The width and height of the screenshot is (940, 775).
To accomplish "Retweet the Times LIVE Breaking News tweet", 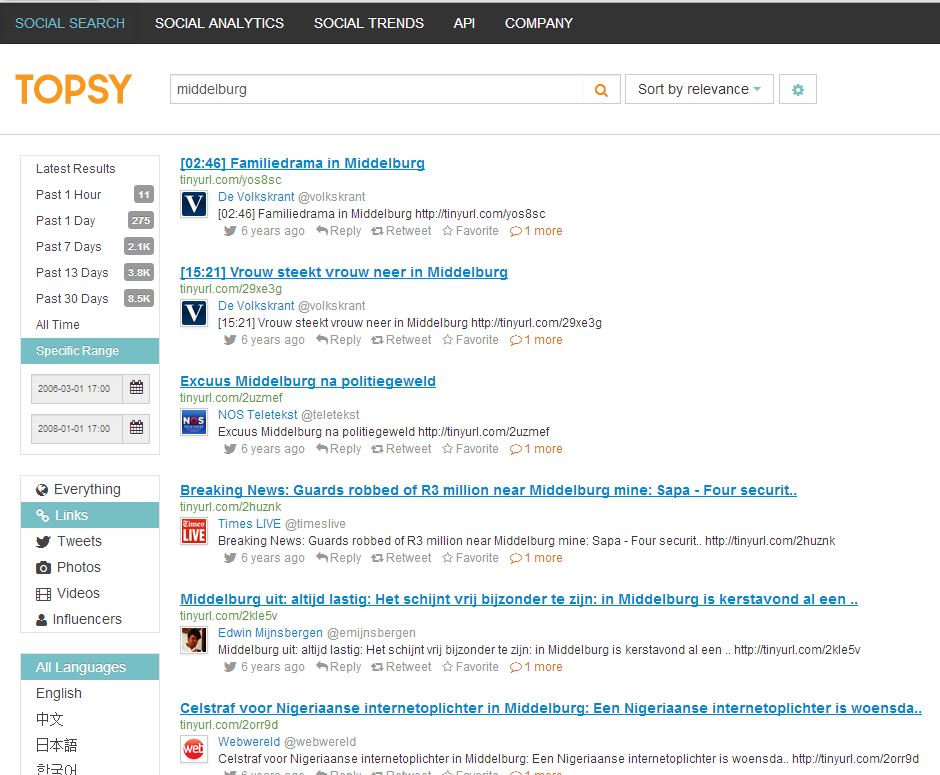I will (401, 558).
